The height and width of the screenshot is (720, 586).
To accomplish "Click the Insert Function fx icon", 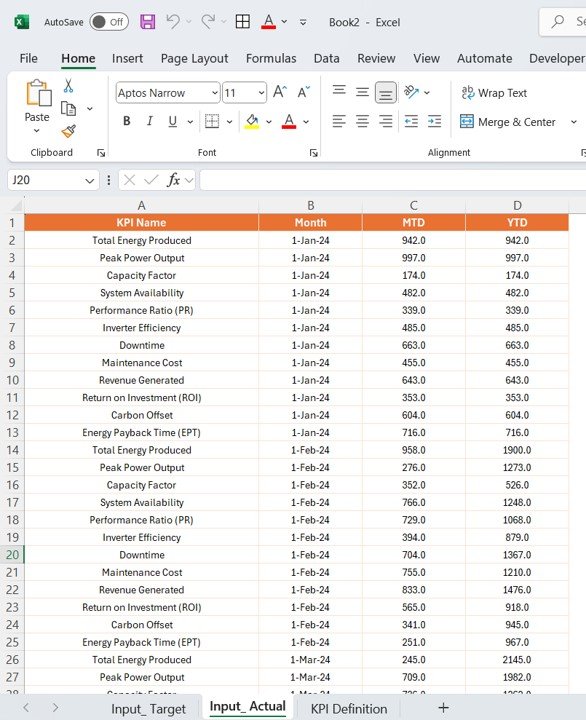I will (173, 180).
